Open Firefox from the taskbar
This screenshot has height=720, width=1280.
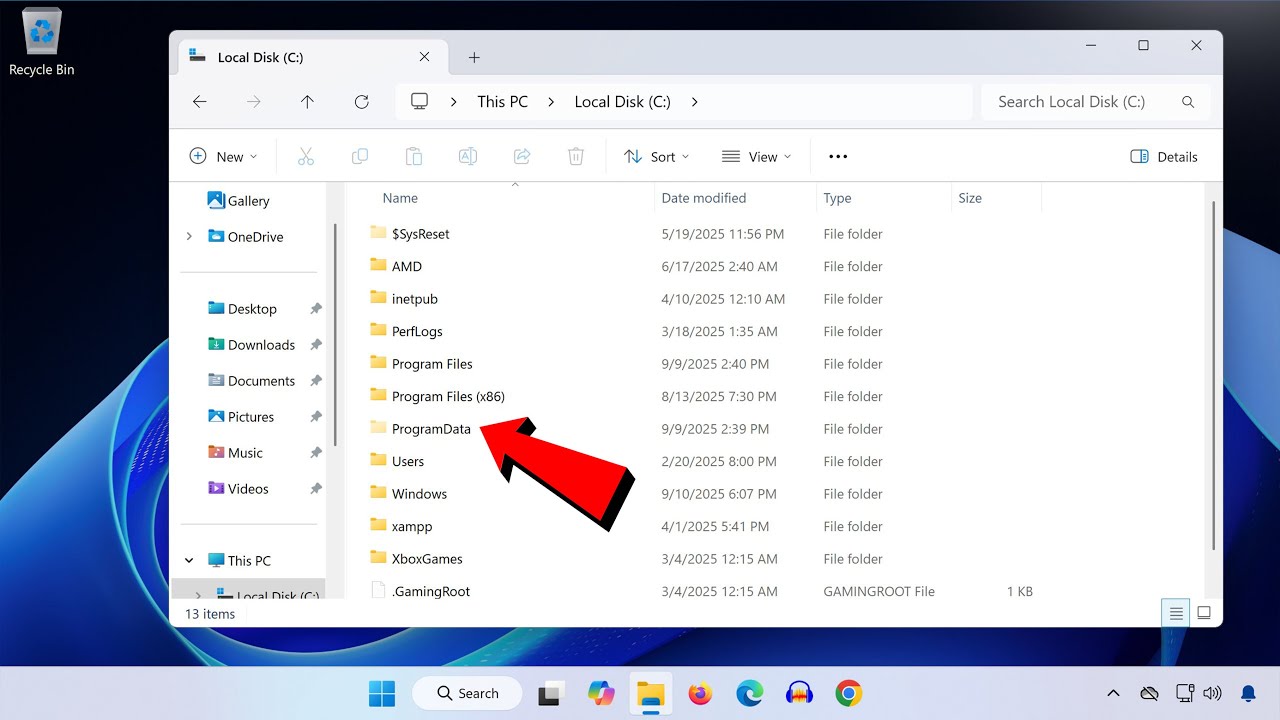[700, 693]
